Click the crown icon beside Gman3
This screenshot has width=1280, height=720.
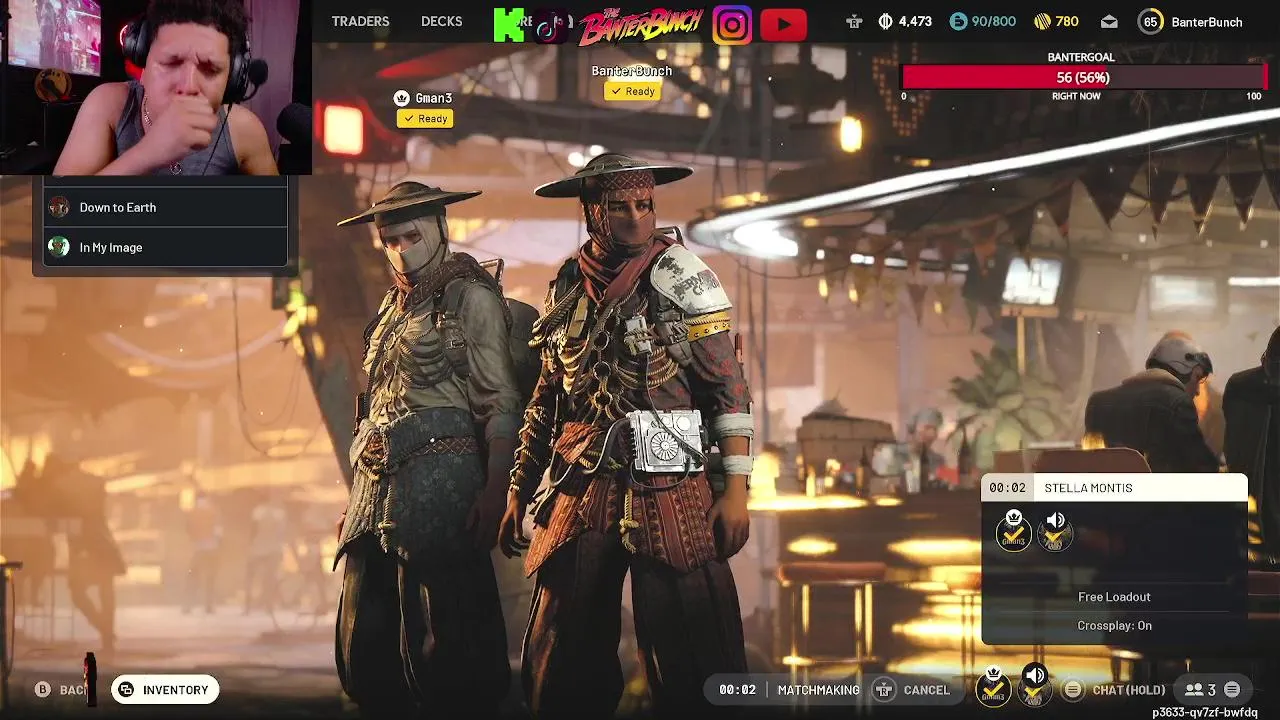[401, 98]
